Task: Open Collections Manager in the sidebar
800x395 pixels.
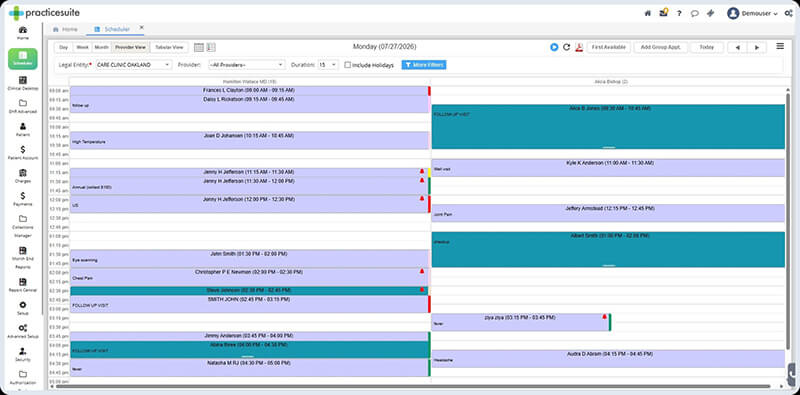Action: pos(22,226)
